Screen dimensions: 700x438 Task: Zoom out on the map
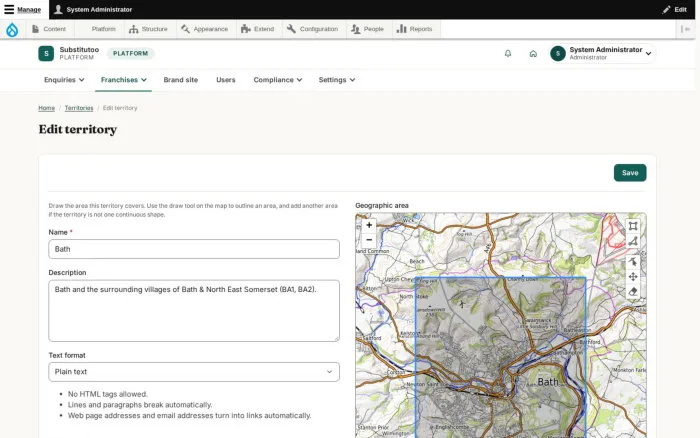coord(369,240)
